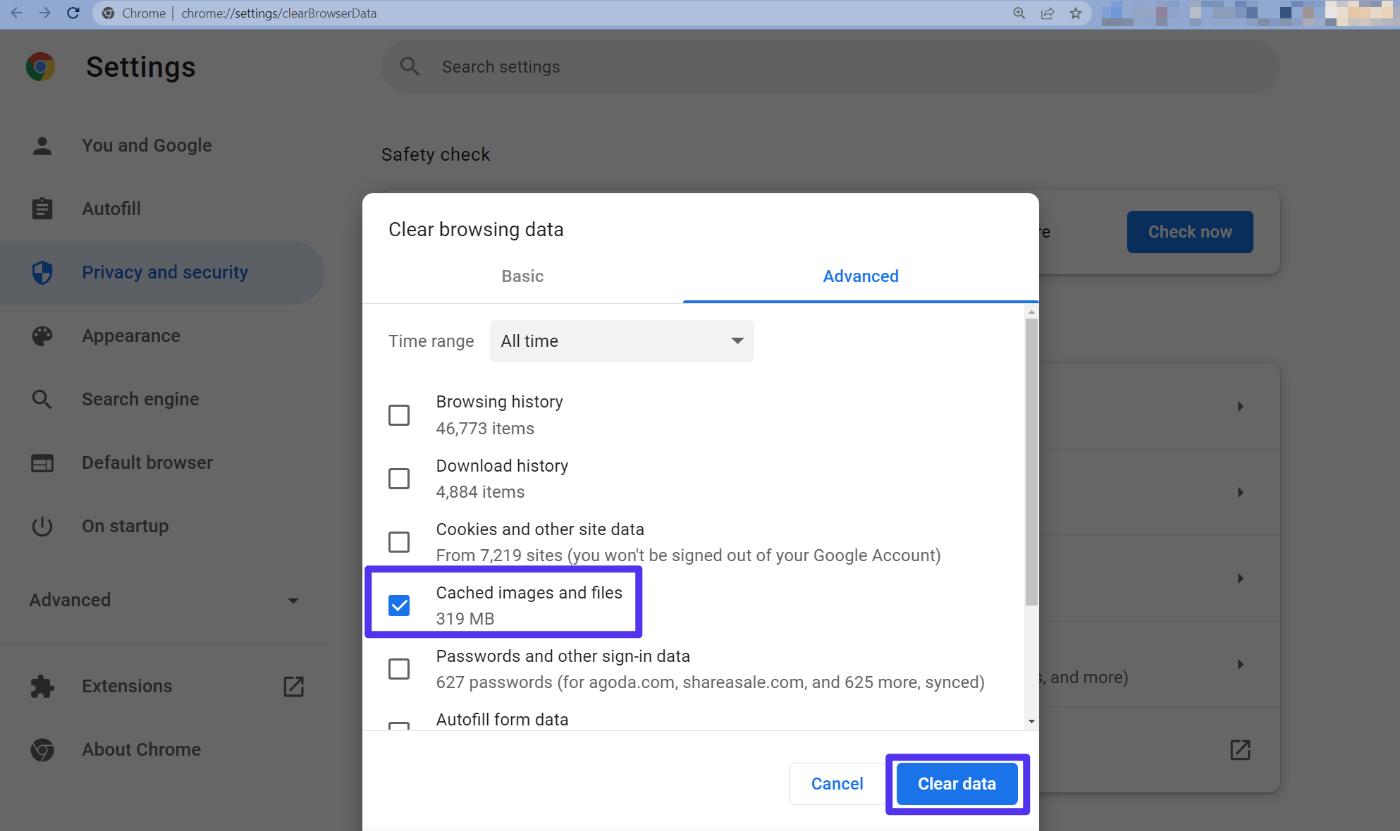Click the Clear data button

pyautogui.click(x=956, y=783)
